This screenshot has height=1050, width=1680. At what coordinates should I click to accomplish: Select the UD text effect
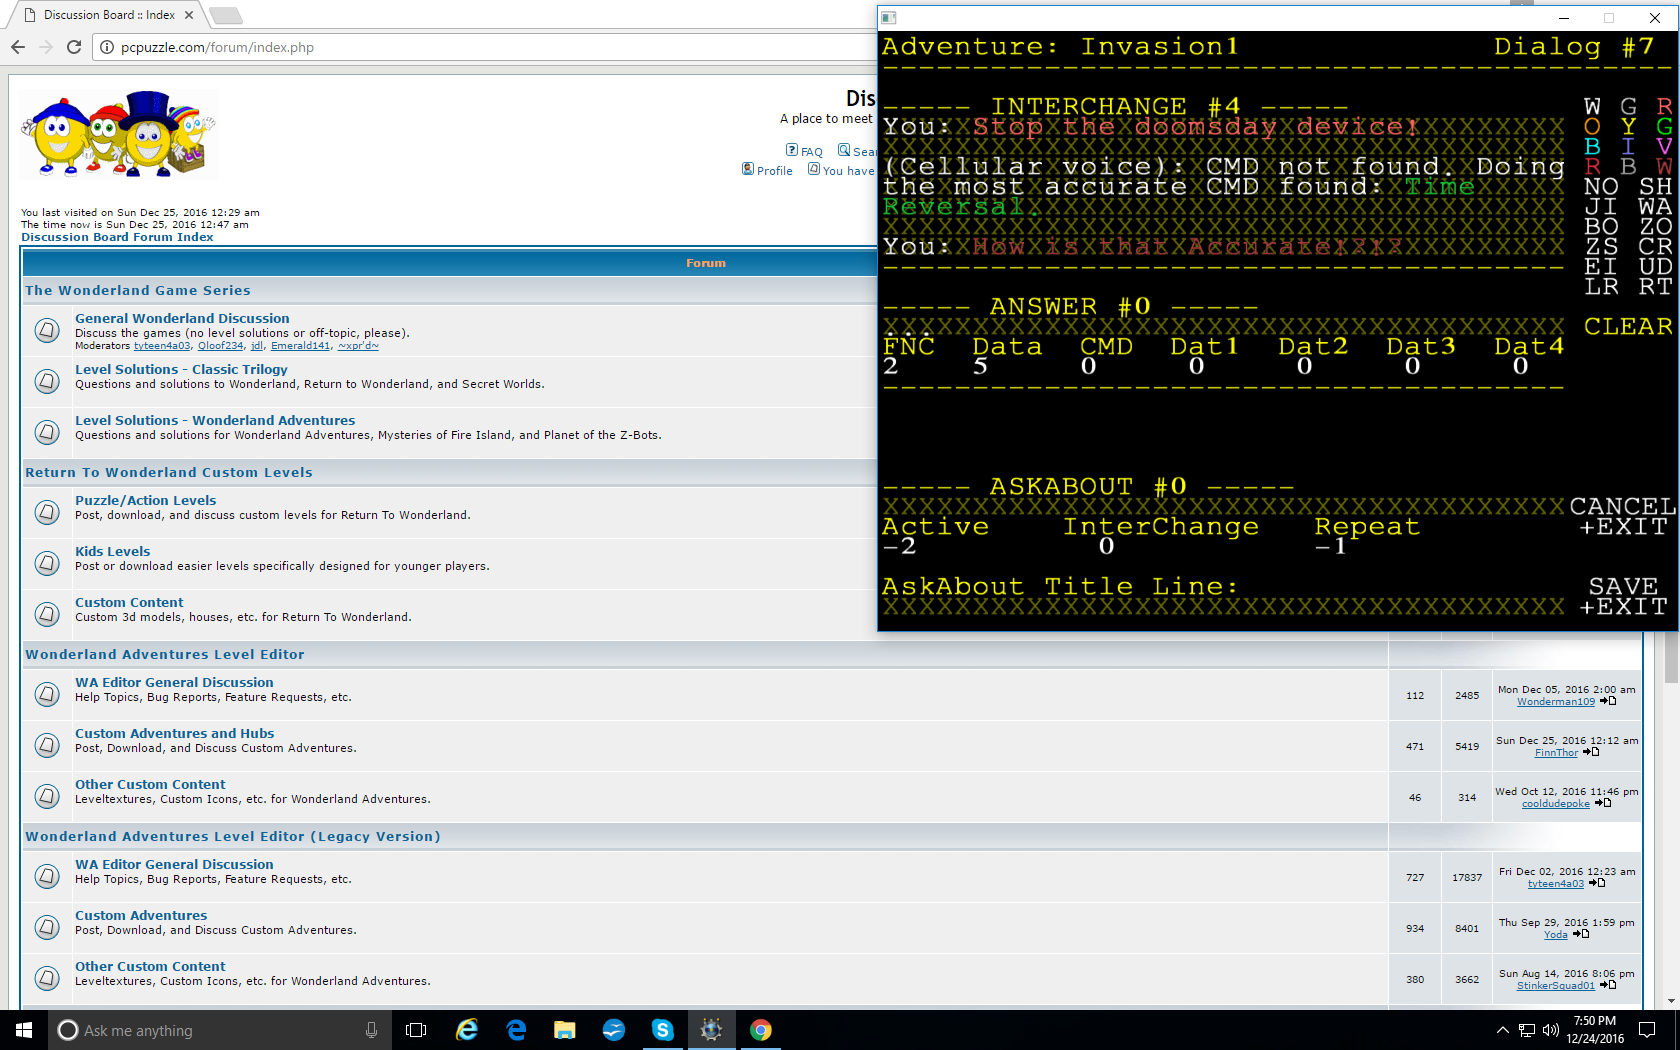[1655, 266]
